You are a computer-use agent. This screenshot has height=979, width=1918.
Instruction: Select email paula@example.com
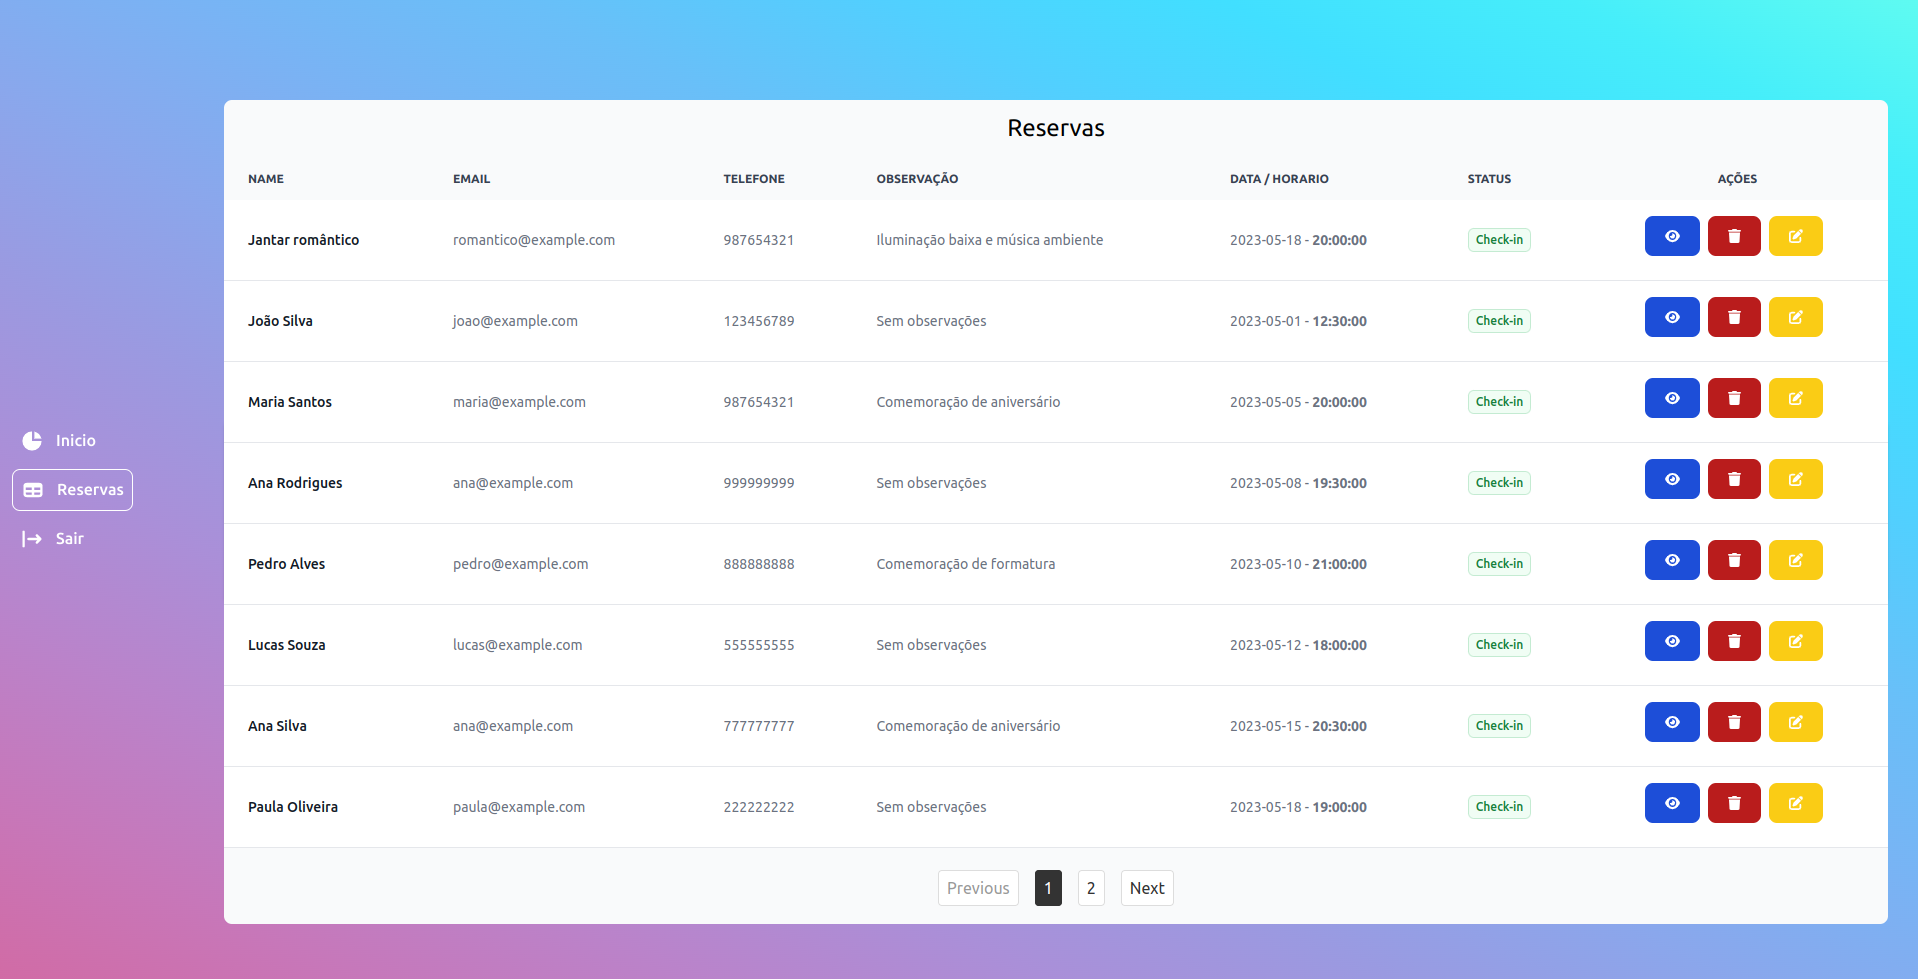[519, 807]
